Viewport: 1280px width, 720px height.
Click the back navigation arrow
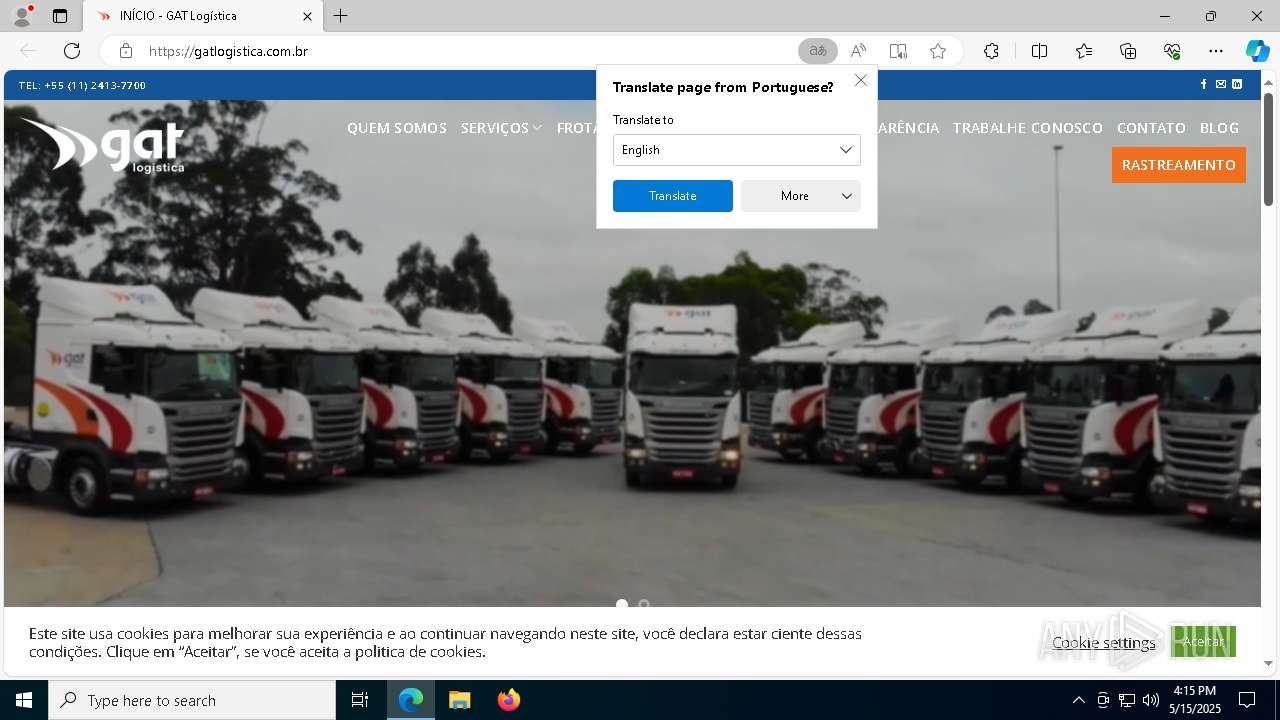[28, 51]
